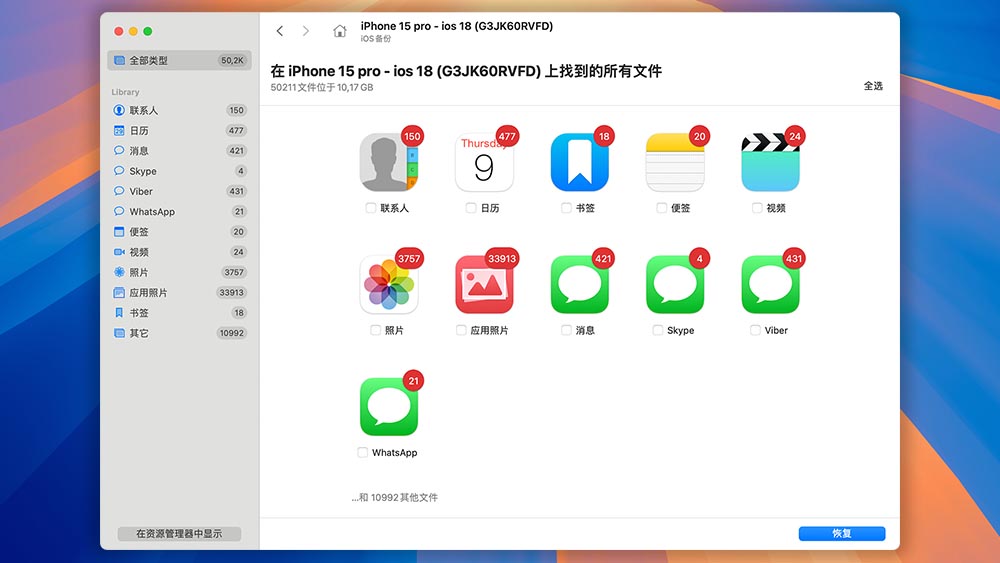This screenshot has height=563, width=1000.
Task: Open the 视频 videos clapperboard icon
Action: click(x=770, y=162)
